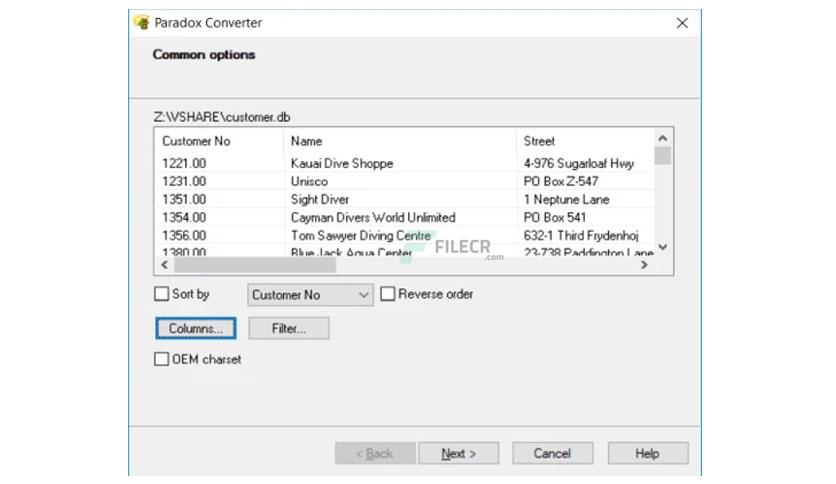Click the horizontal scroll right arrow
This screenshot has width=836, height=484.
tap(644, 265)
